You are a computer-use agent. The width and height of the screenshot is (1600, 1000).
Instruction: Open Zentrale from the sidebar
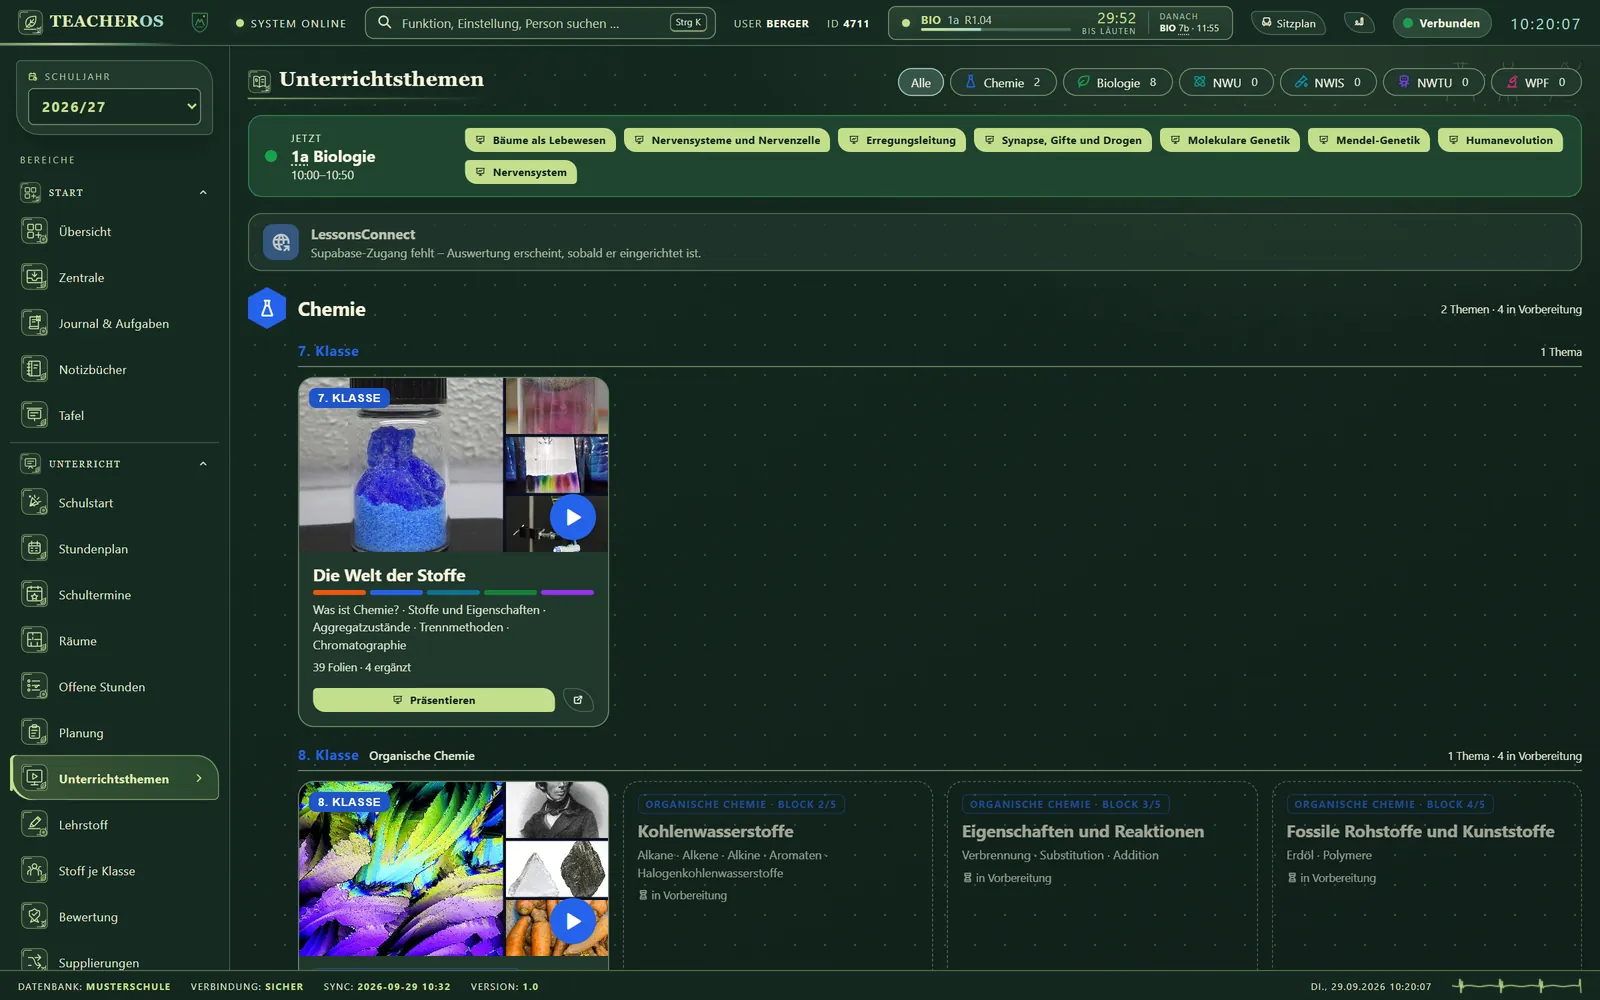click(x=114, y=278)
